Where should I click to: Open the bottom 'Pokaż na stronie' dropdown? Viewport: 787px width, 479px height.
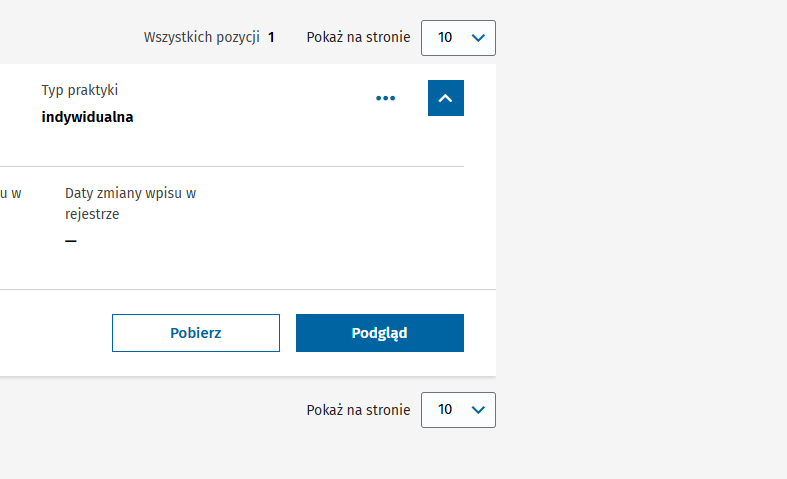[458, 410]
